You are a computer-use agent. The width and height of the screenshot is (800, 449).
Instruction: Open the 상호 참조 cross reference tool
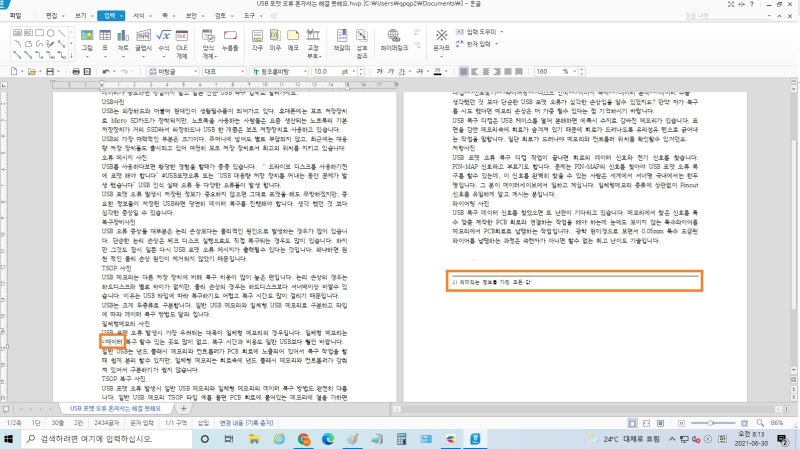coord(362,44)
